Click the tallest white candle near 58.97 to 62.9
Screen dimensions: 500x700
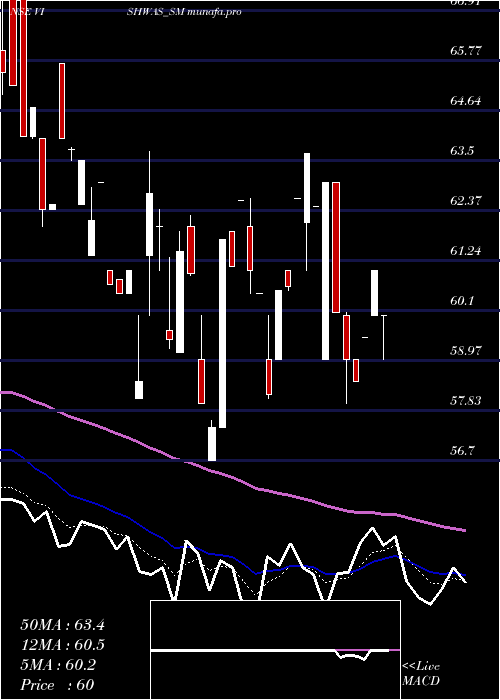(x=325, y=271)
